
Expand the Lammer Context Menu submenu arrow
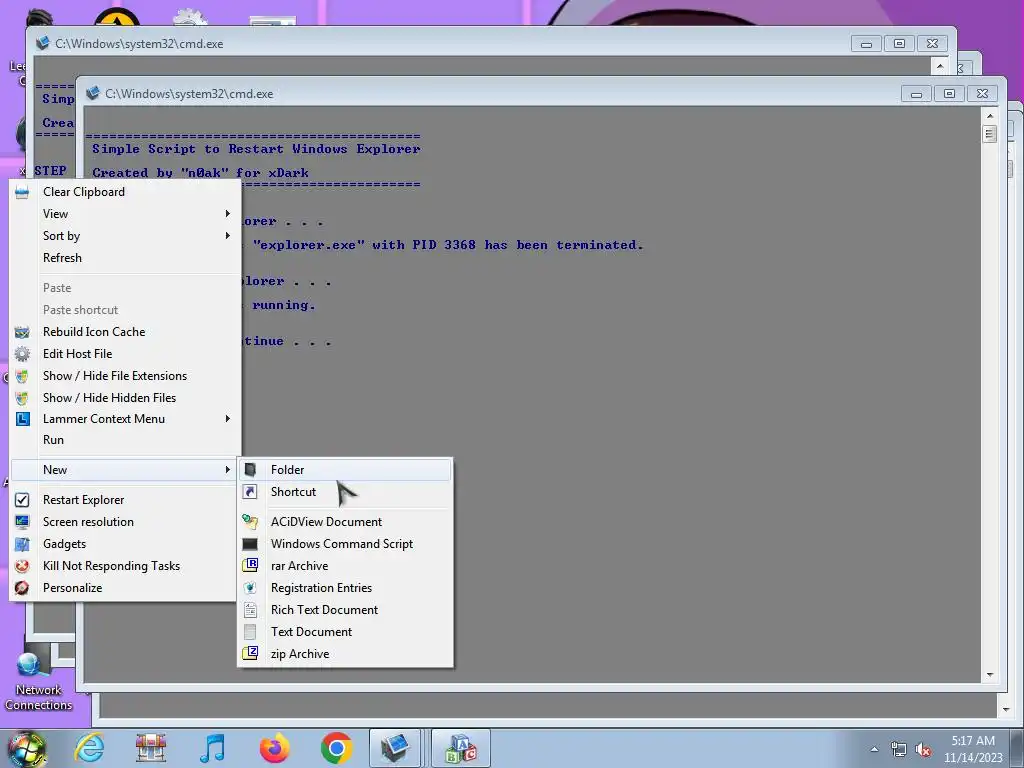tap(227, 419)
